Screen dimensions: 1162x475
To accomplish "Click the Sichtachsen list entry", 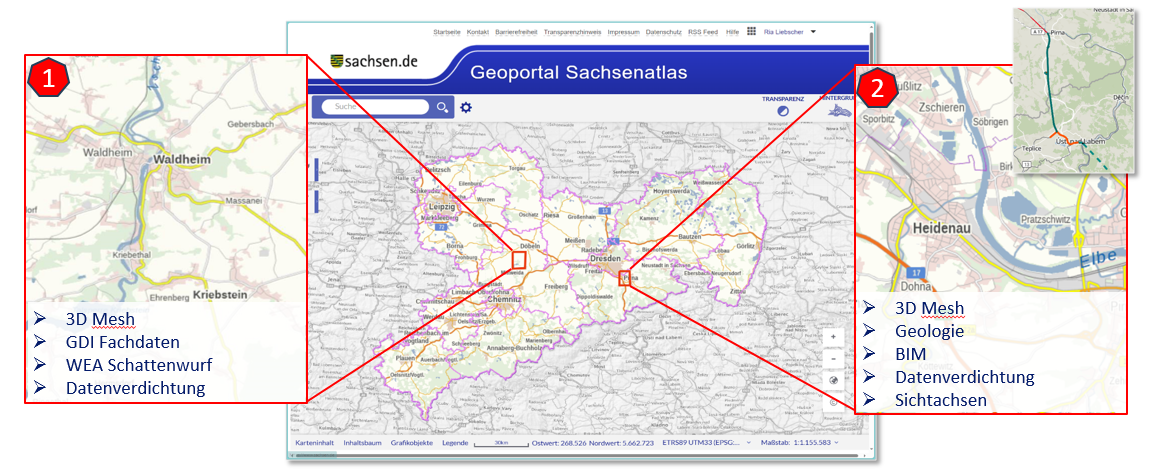I will (x=940, y=400).
